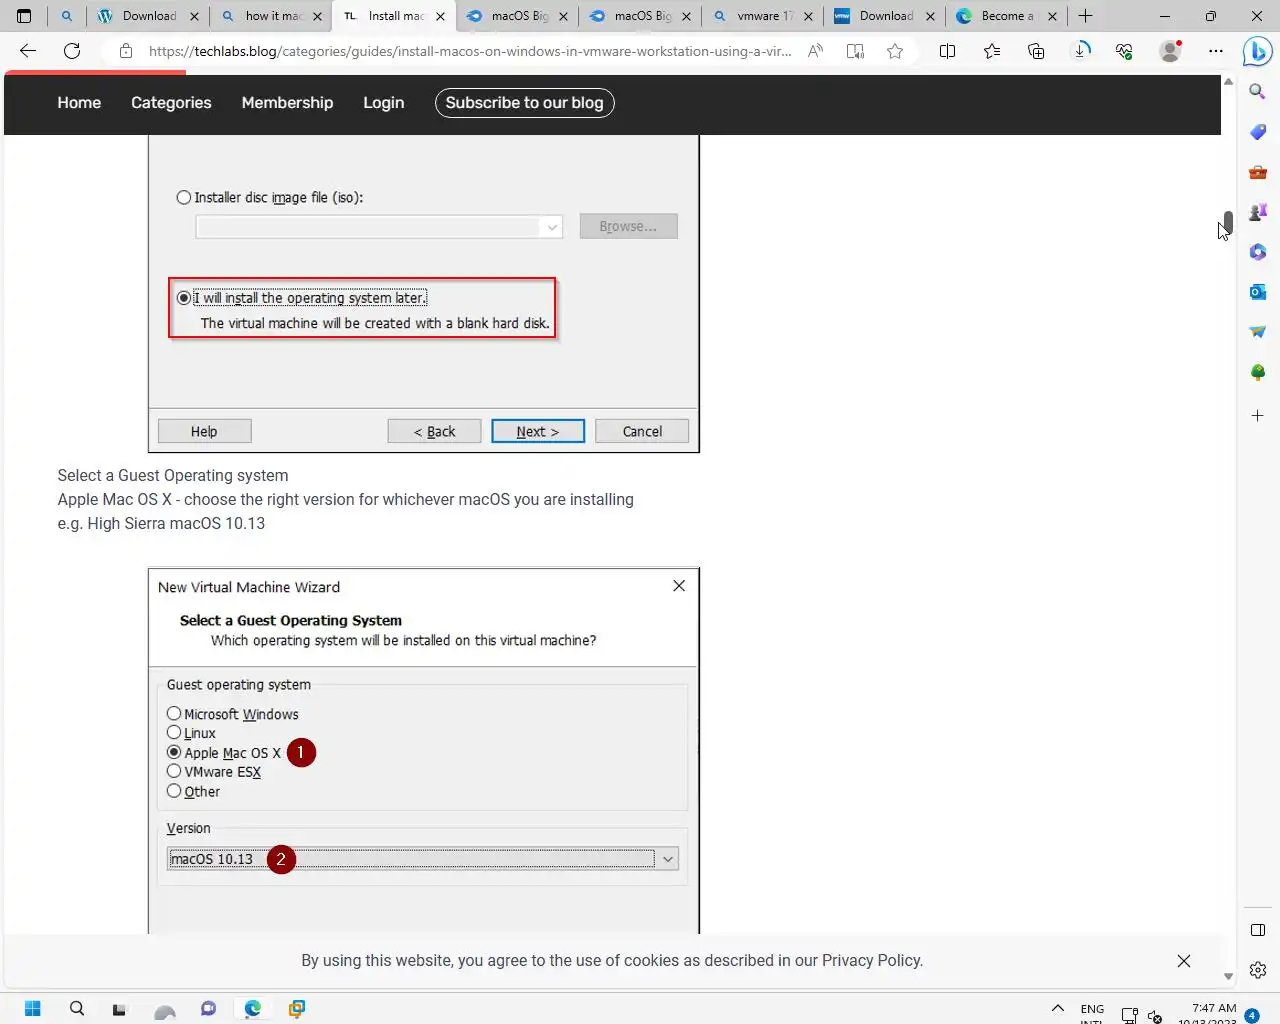Open the Favorites list icon
The height and width of the screenshot is (1024, 1280).
(992, 51)
